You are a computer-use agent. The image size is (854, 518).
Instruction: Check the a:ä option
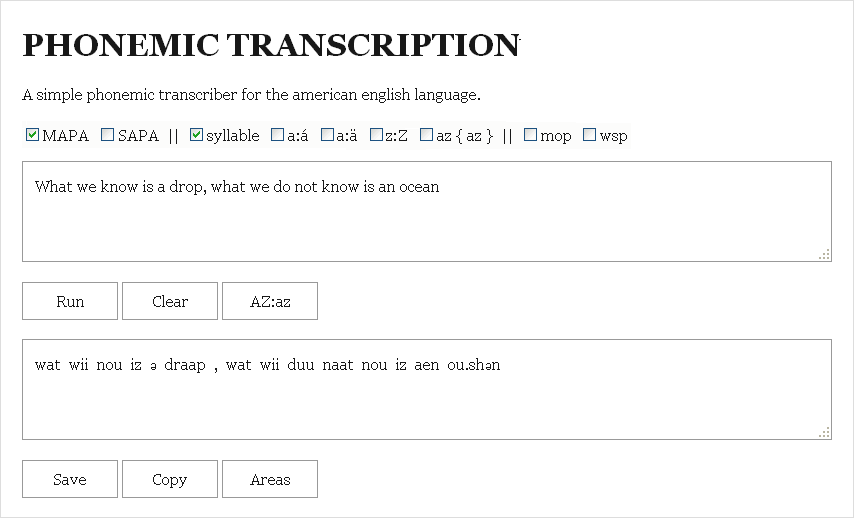(327, 135)
